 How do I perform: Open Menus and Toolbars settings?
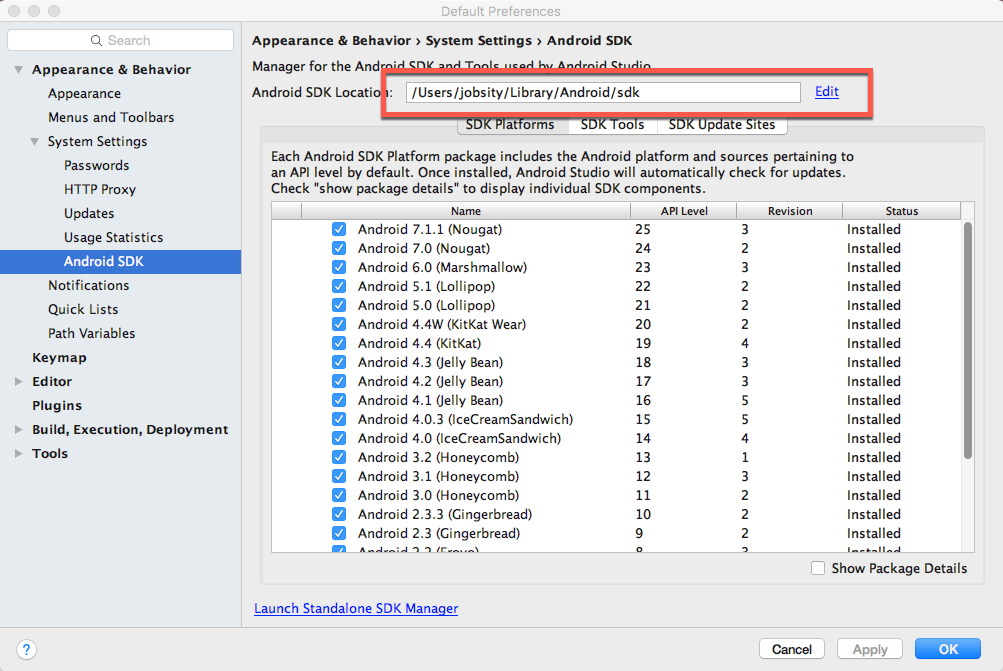click(x=111, y=117)
